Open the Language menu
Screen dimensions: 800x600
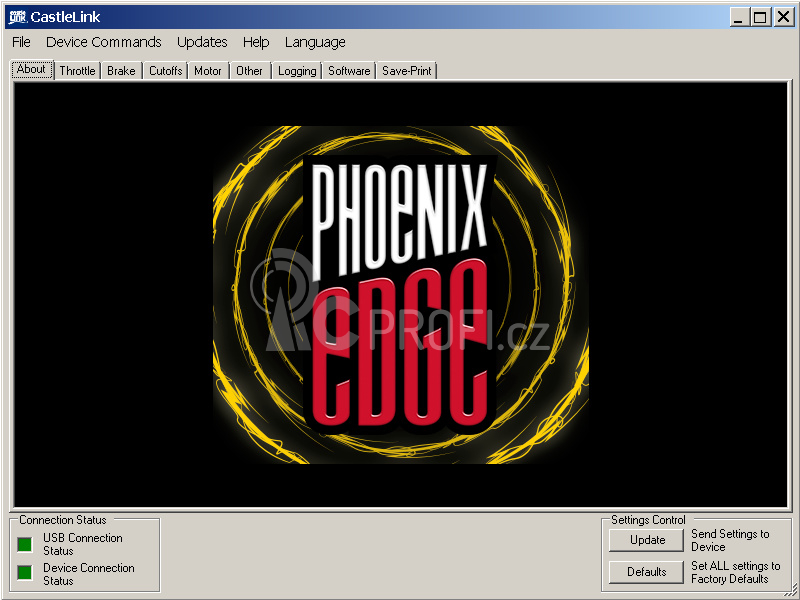(315, 42)
